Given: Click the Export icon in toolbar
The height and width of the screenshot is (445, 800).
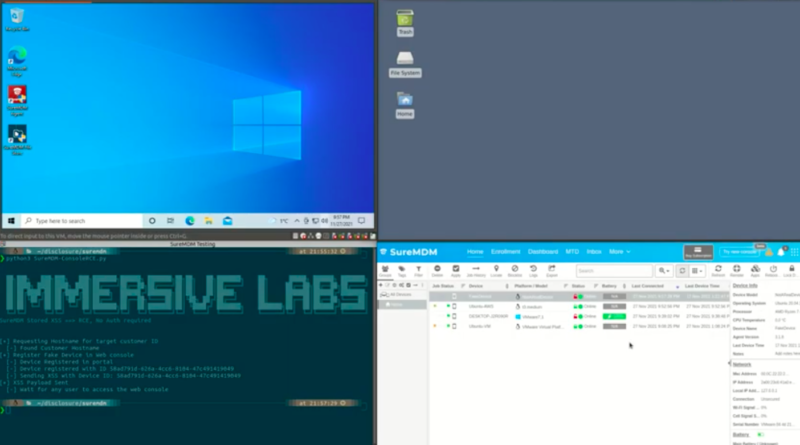Looking at the screenshot, I should coord(552,271).
